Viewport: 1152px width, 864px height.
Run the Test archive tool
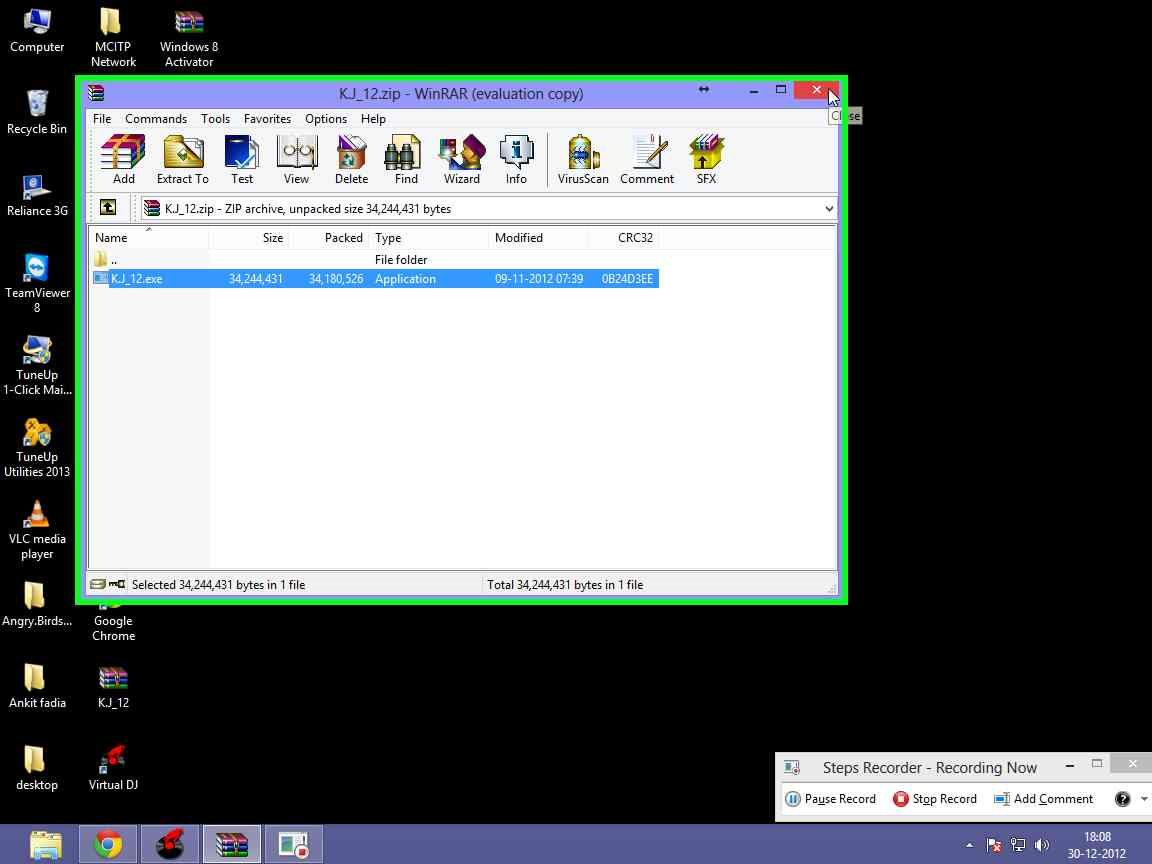point(242,159)
